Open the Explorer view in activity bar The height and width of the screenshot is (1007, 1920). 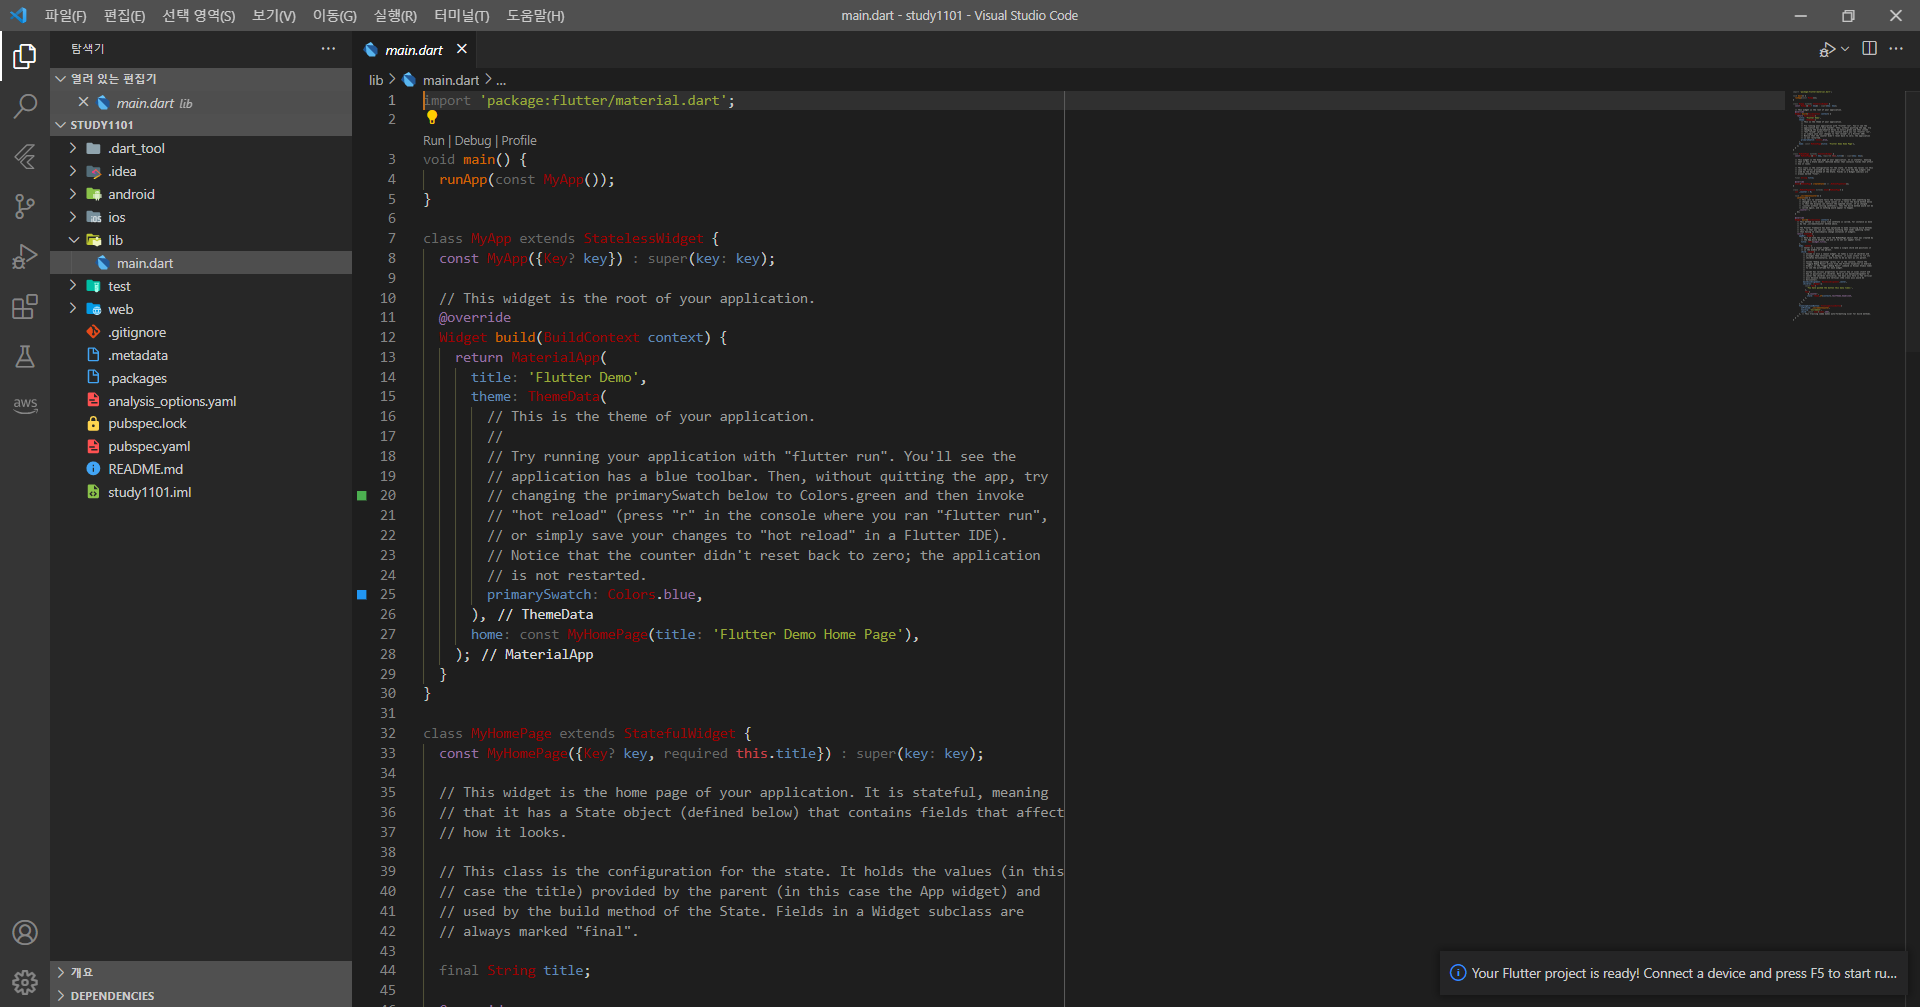pos(25,57)
